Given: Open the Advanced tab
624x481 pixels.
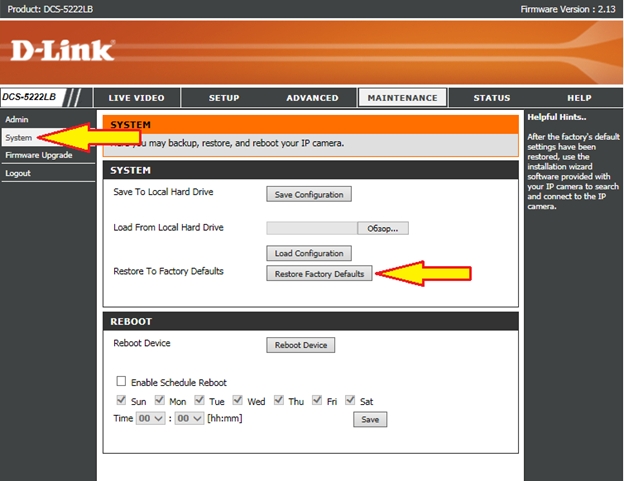Looking at the screenshot, I should [312, 98].
